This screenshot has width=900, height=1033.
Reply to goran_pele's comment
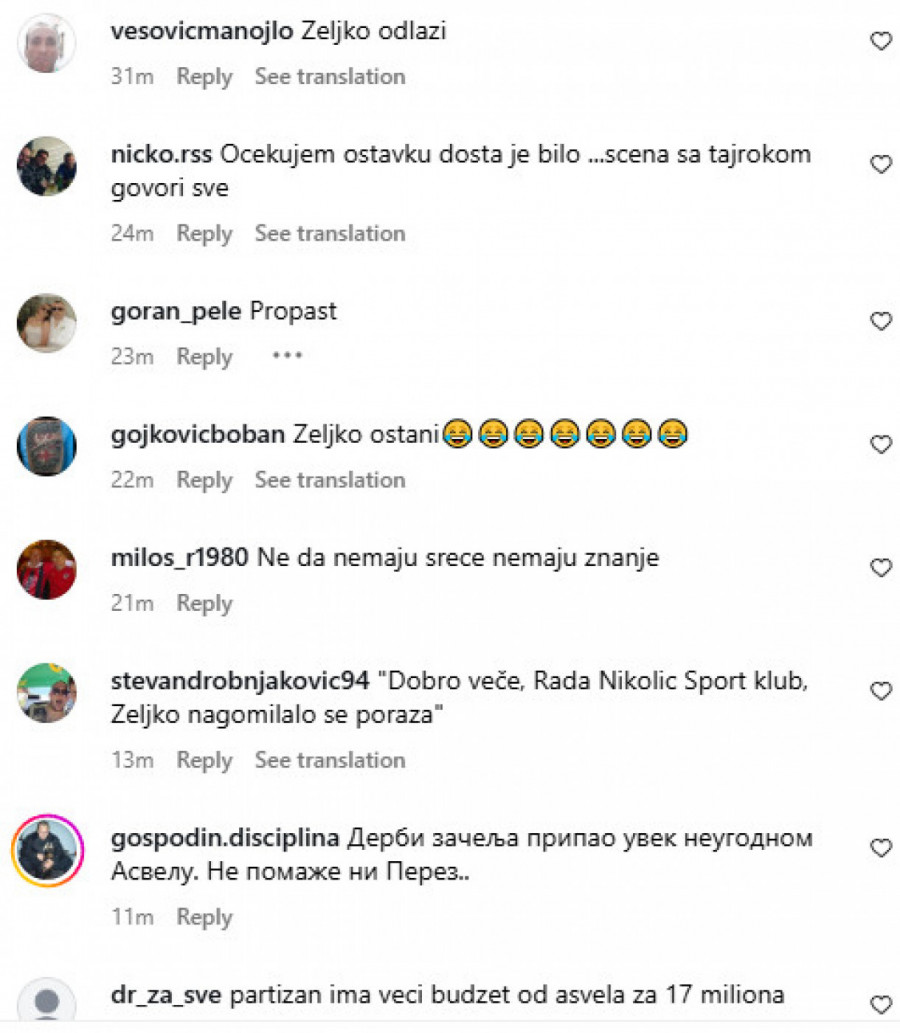pyautogui.click(x=204, y=357)
